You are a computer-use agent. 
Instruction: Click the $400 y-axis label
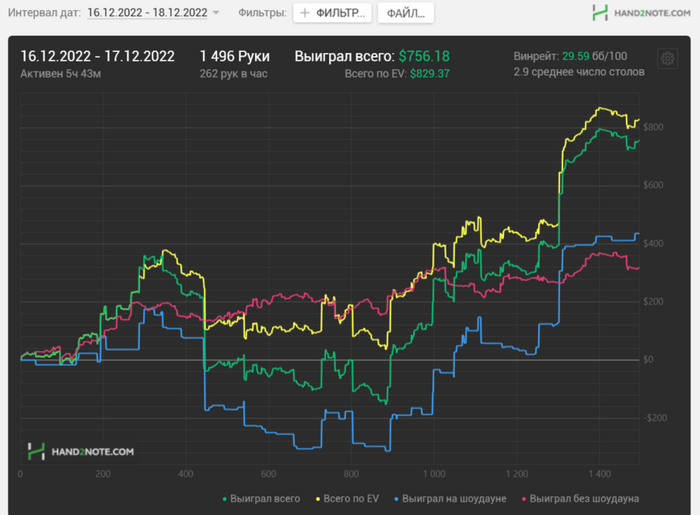click(653, 244)
